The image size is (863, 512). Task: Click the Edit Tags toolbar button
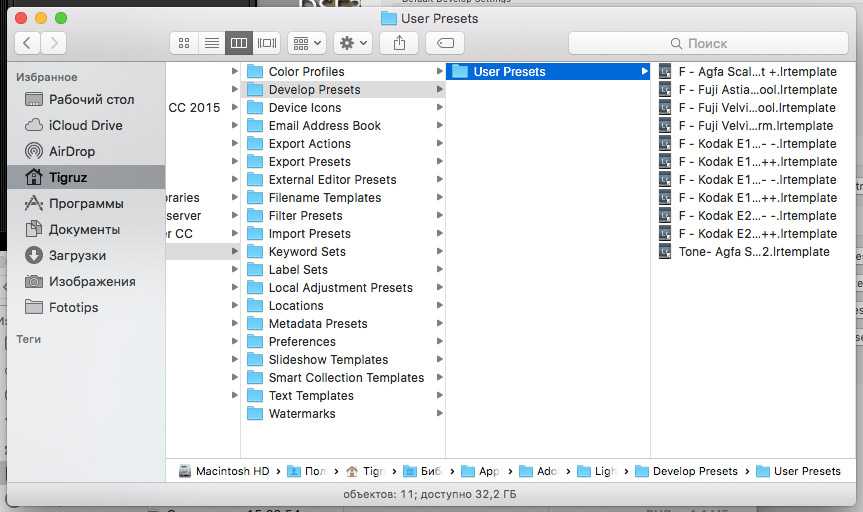(445, 43)
